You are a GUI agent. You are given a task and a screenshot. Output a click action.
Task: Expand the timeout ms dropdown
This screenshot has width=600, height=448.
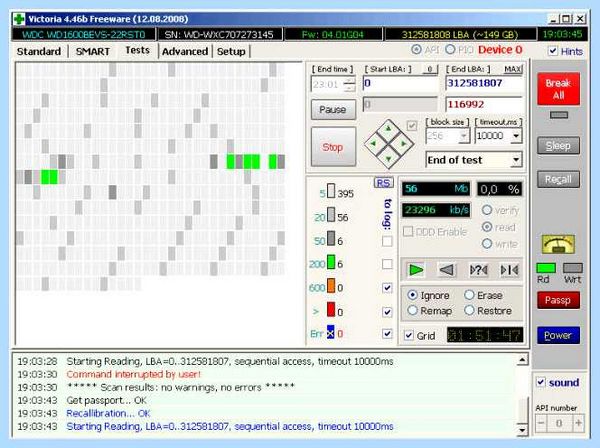pyautogui.click(x=498, y=136)
